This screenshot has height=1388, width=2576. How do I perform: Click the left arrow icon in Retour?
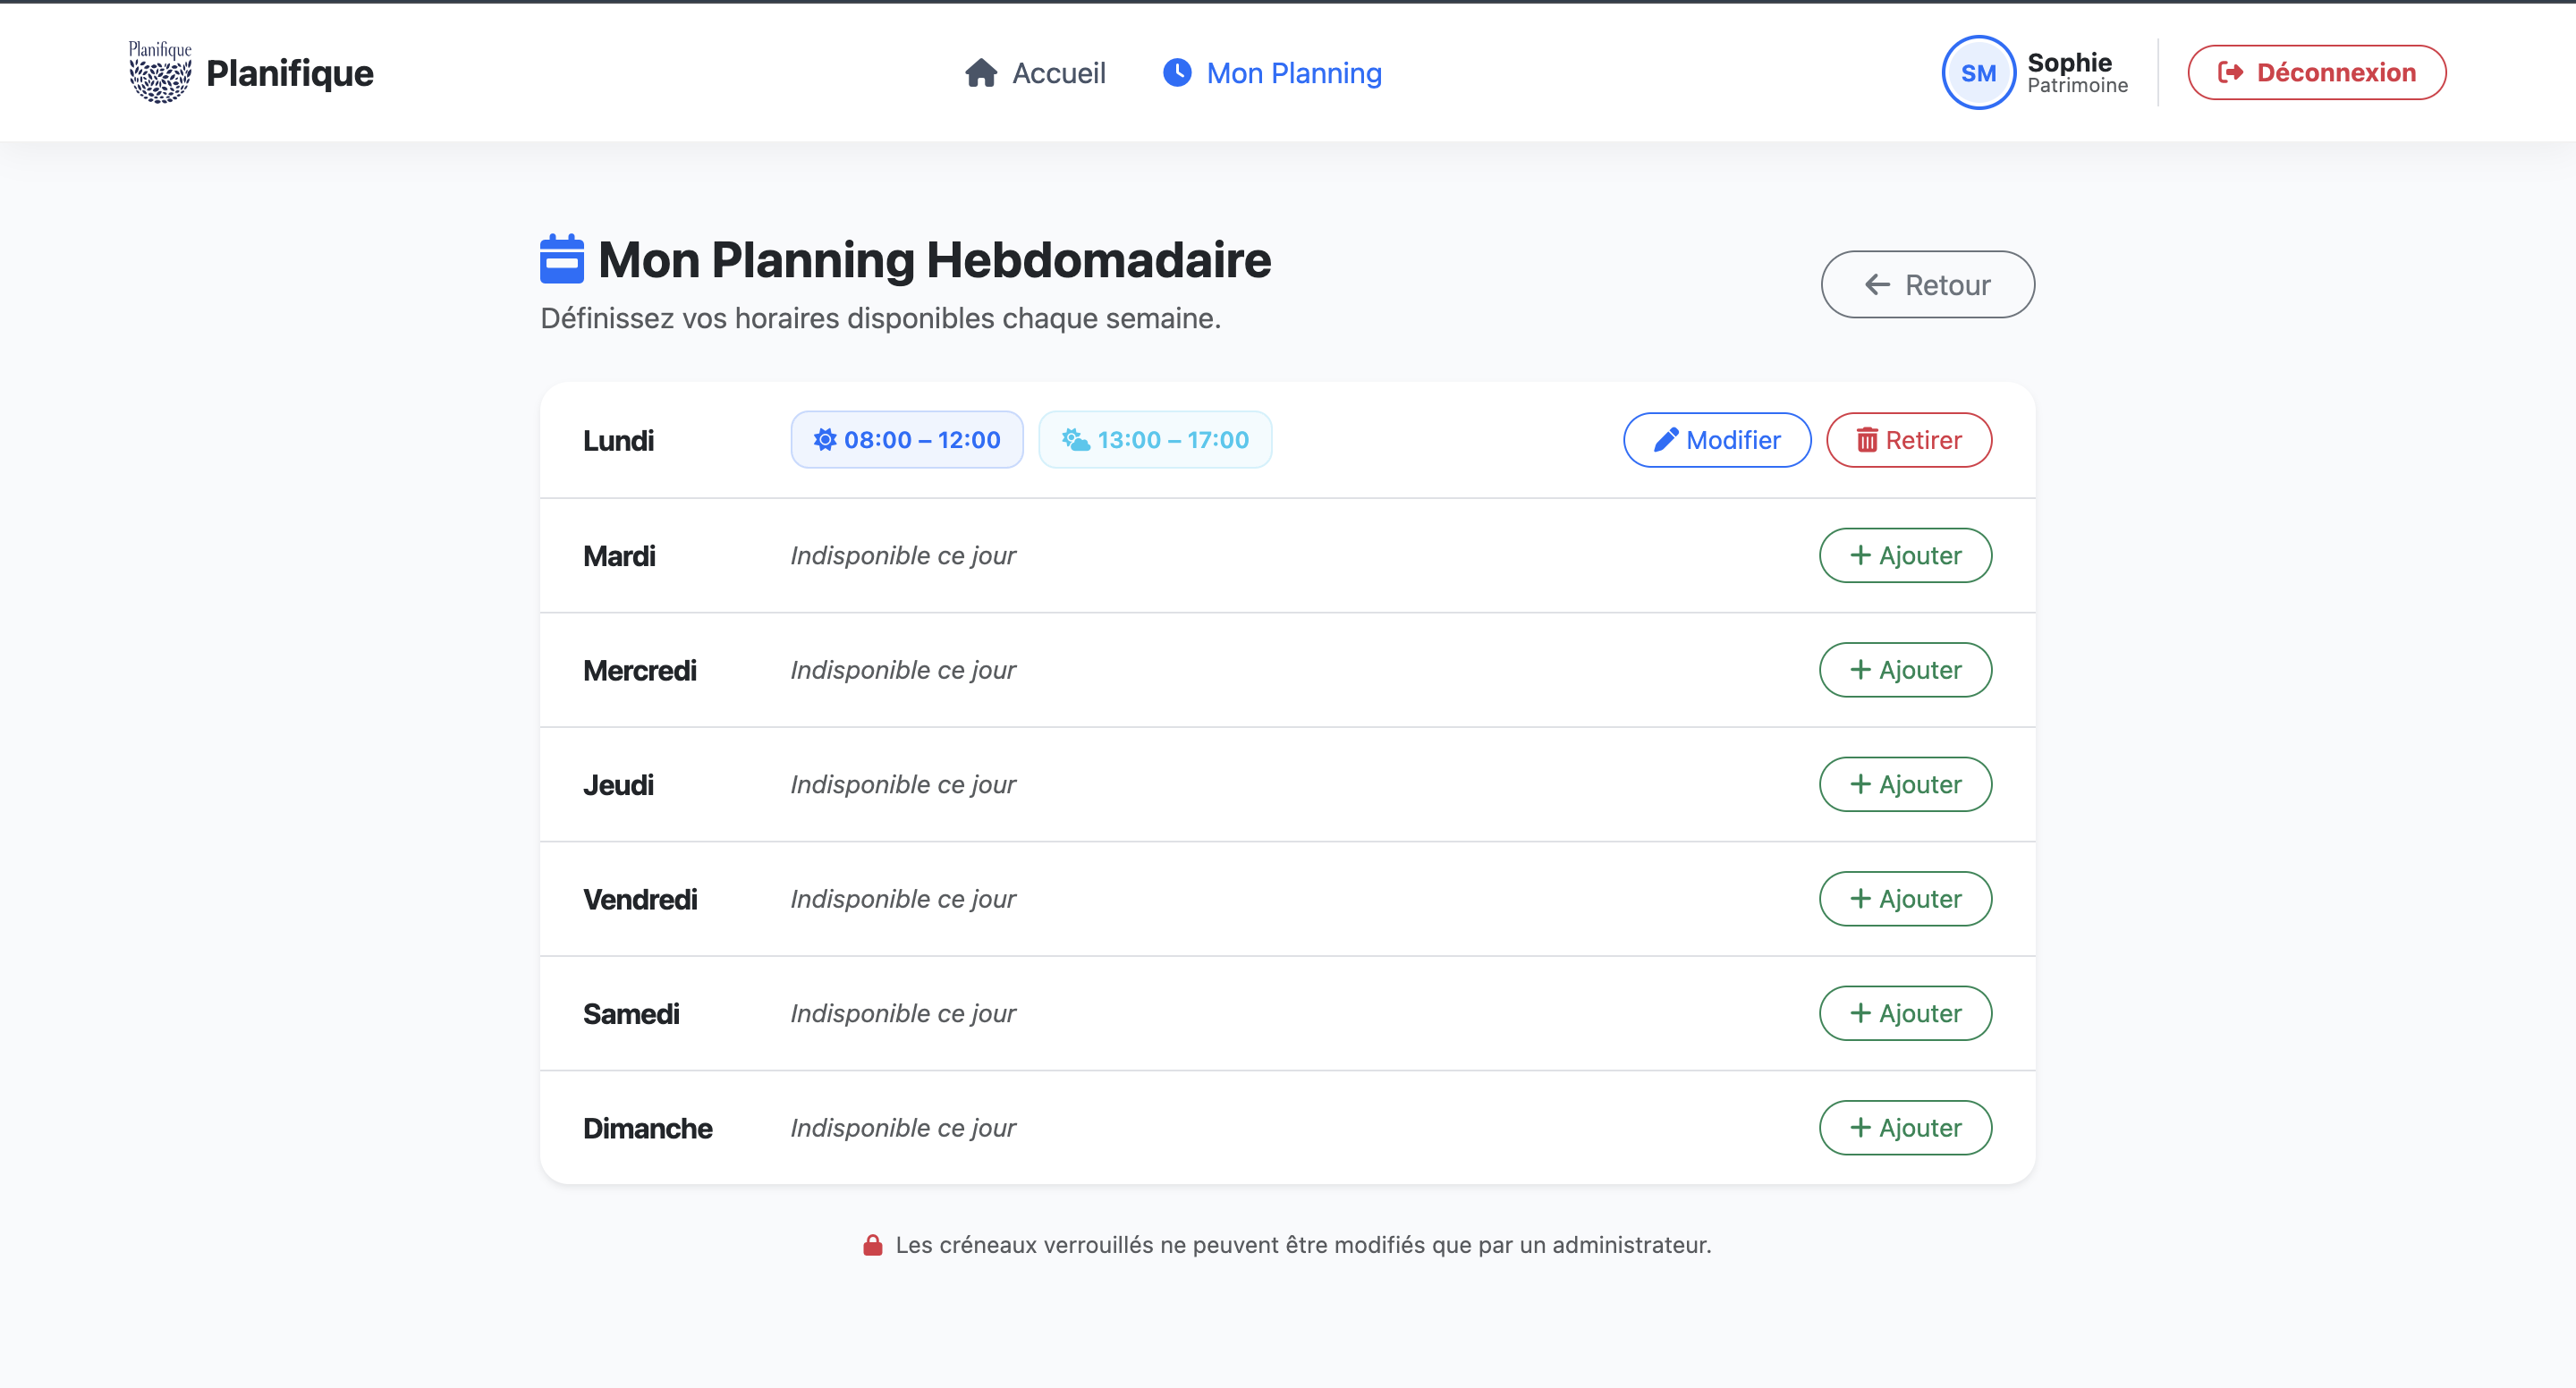point(1877,285)
